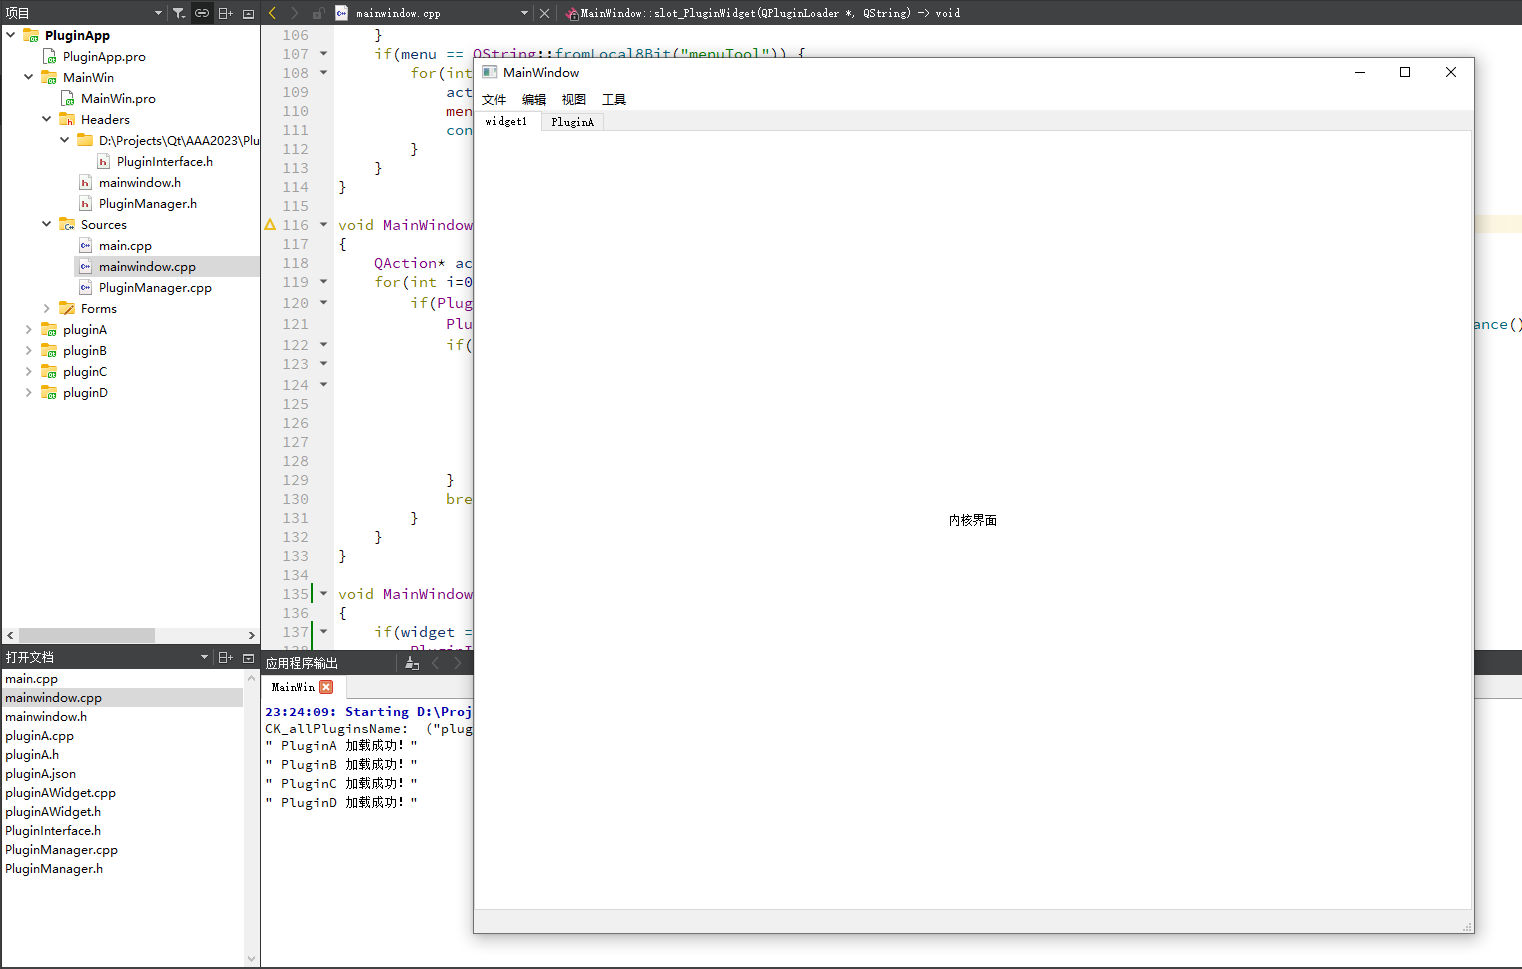
Task: Fold function at line 135 arrow
Action: [323, 593]
